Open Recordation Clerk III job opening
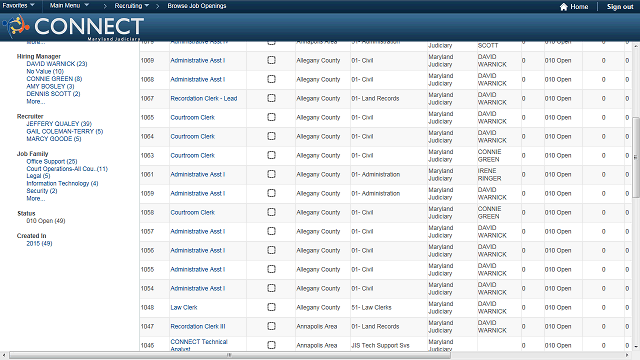 click(x=198, y=327)
